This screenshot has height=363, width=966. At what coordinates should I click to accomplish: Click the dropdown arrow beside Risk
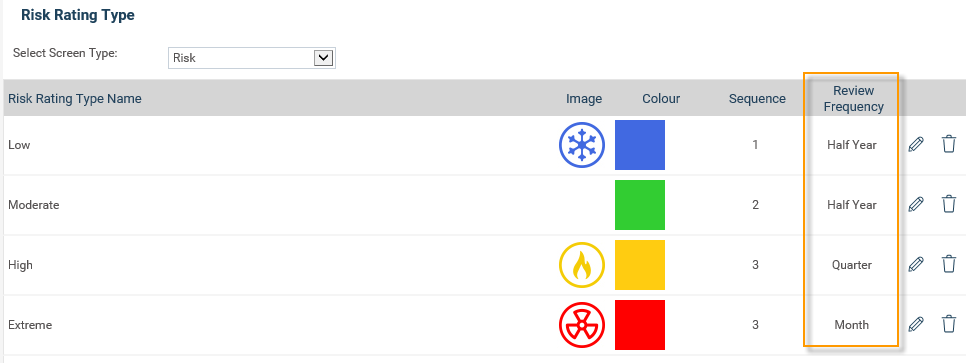coord(323,58)
